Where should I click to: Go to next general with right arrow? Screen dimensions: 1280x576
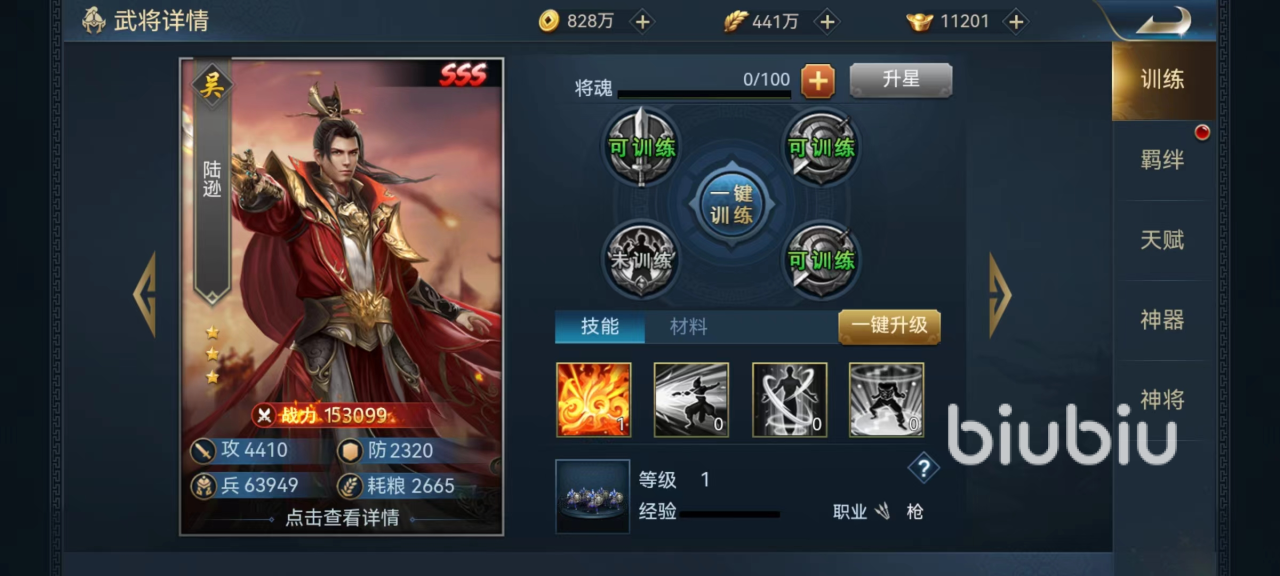[1000, 295]
